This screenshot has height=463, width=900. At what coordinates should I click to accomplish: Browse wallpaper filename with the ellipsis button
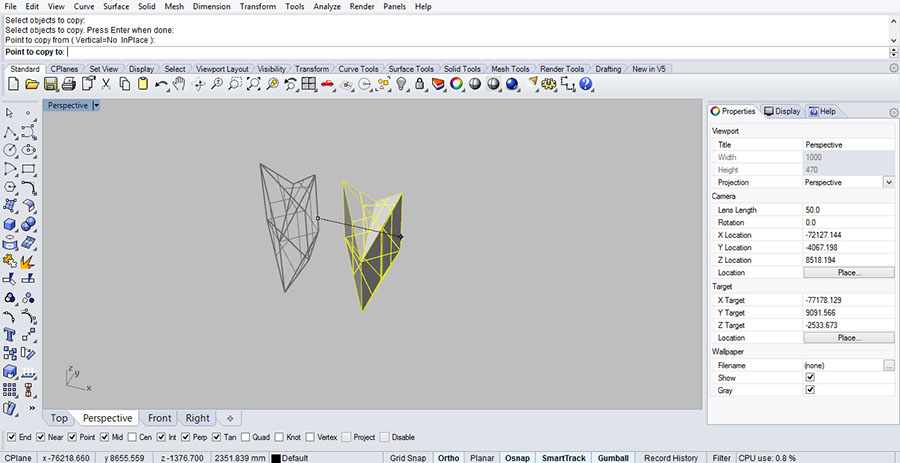click(889, 365)
